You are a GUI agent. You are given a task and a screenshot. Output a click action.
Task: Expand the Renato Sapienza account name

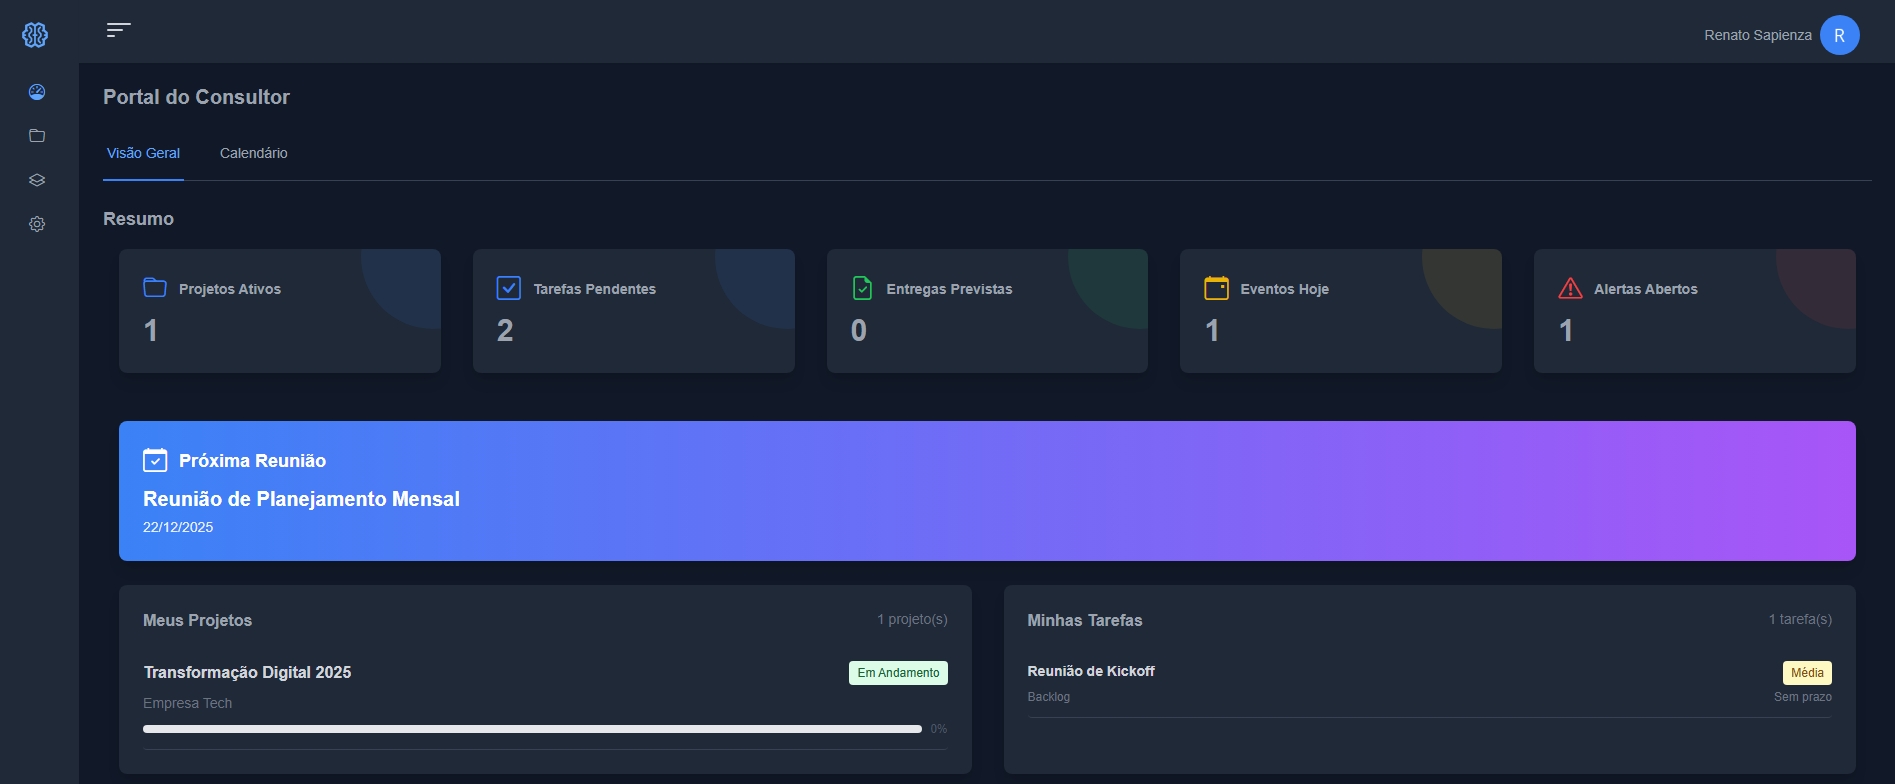point(1757,35)
